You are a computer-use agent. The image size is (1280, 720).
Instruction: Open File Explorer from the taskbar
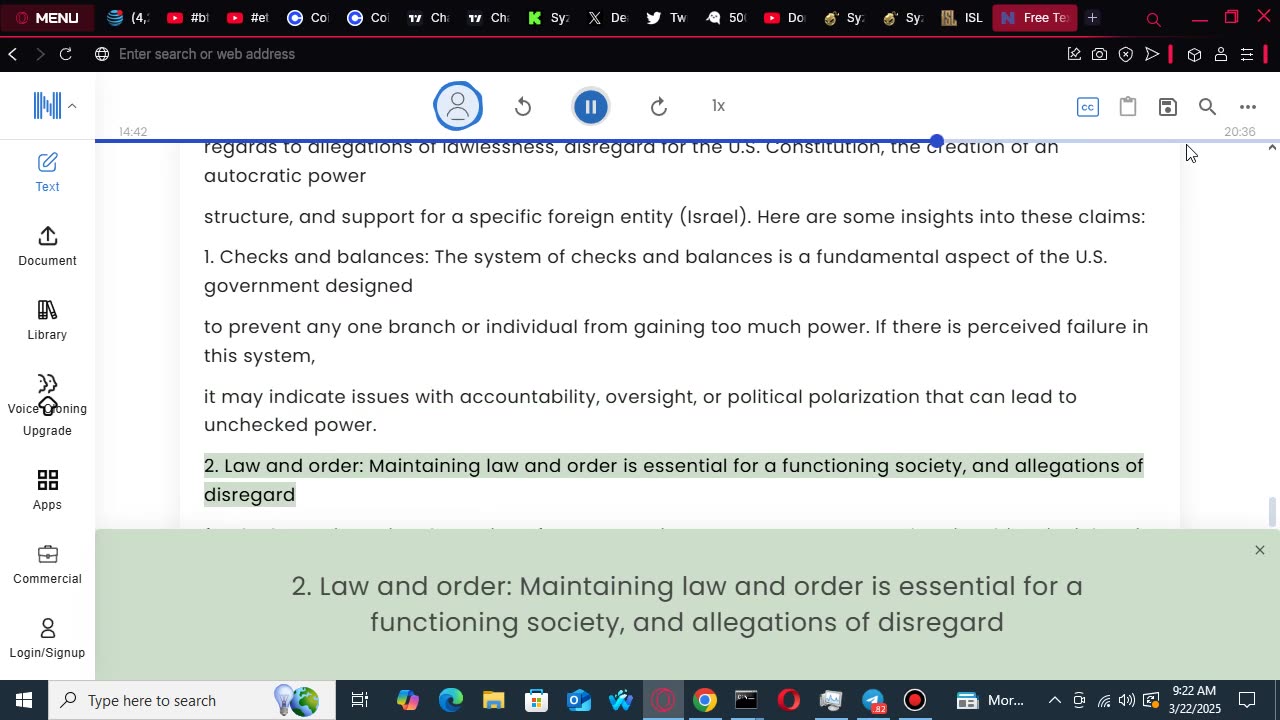point(494,700)
